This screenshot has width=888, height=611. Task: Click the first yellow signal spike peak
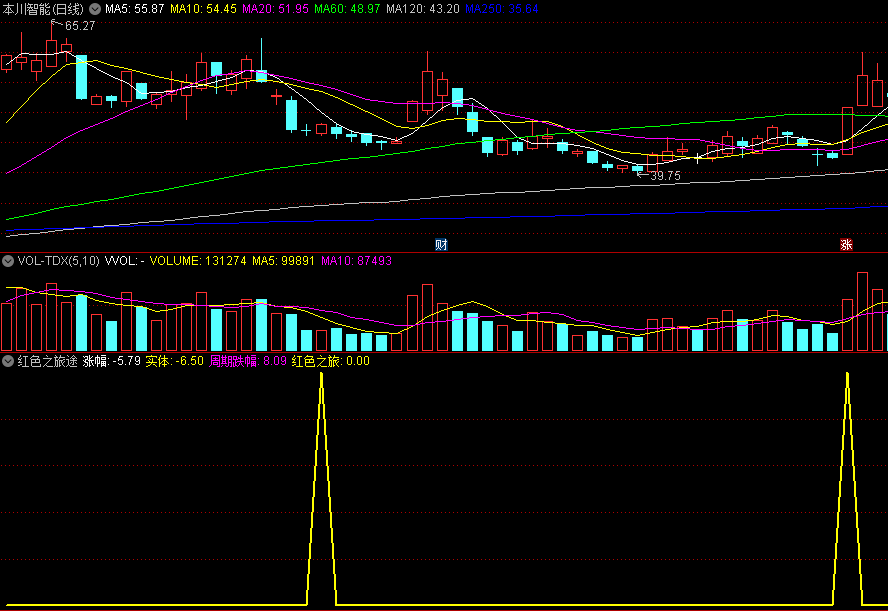tap(322, 375)
